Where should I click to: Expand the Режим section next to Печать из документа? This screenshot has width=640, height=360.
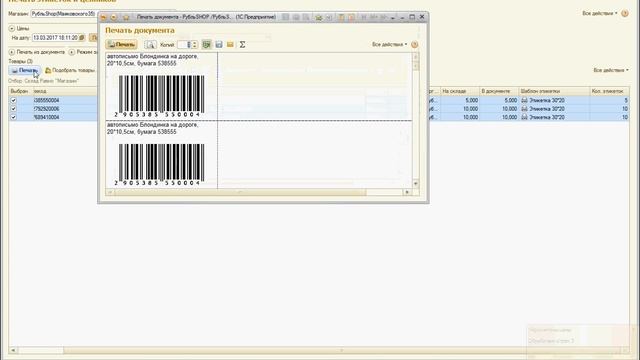coord(72,52)
